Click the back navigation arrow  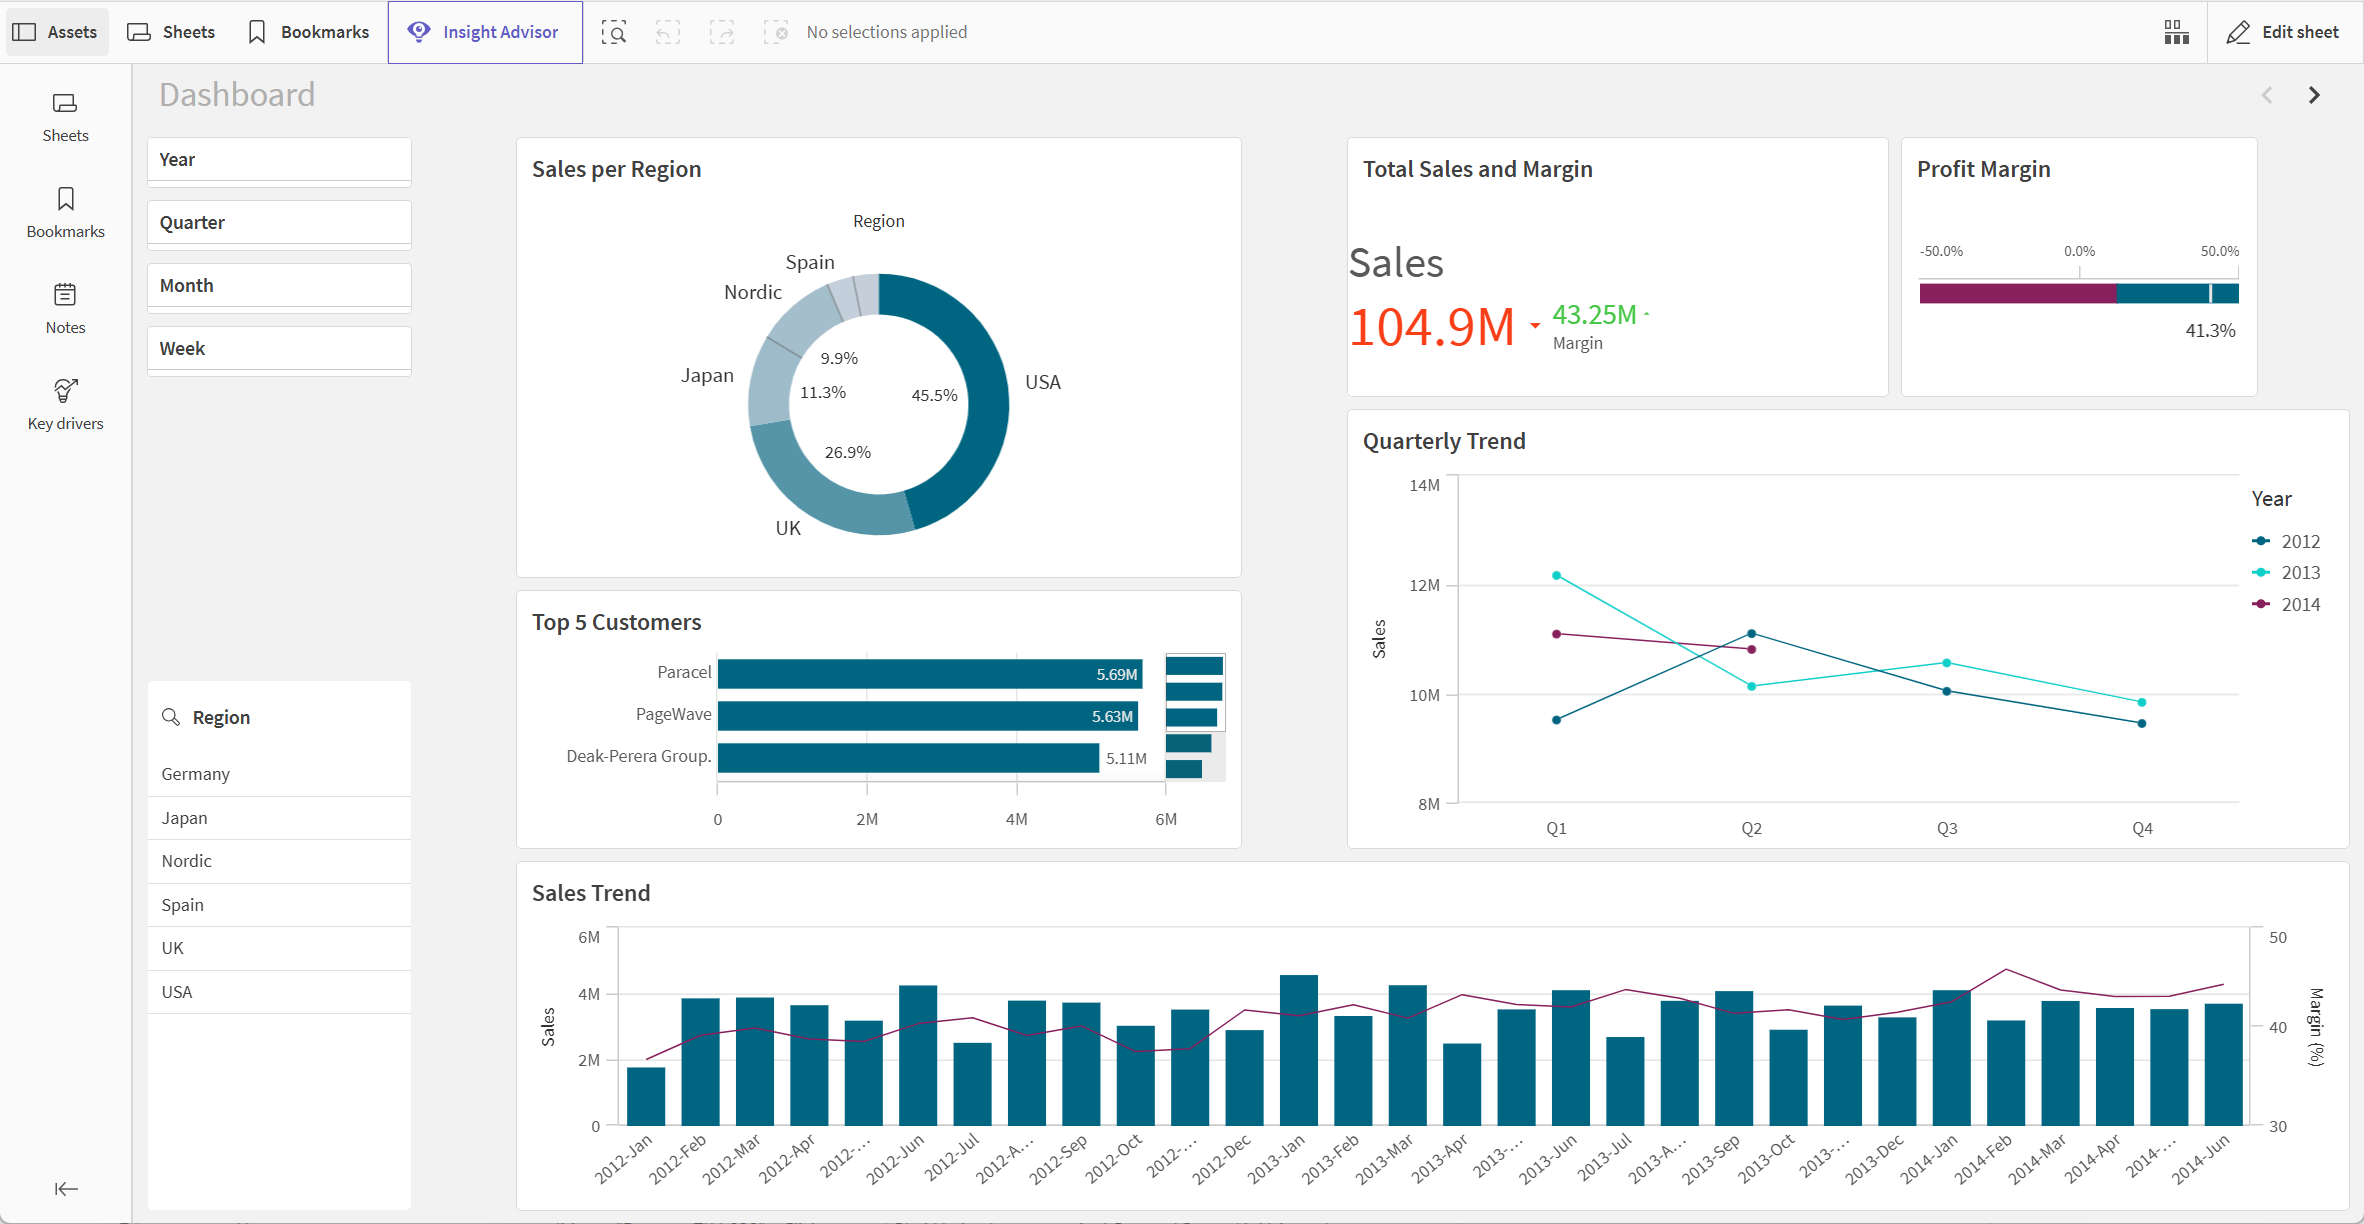click(2269, 94)
